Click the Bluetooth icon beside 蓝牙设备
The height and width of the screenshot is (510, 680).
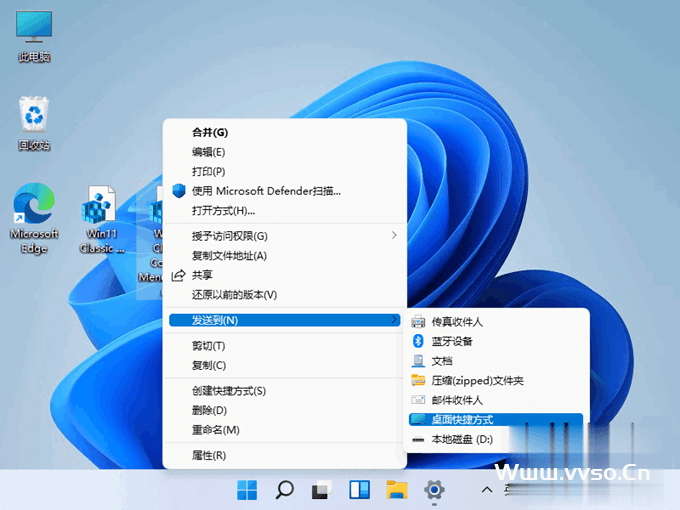[x=418, y=341]
